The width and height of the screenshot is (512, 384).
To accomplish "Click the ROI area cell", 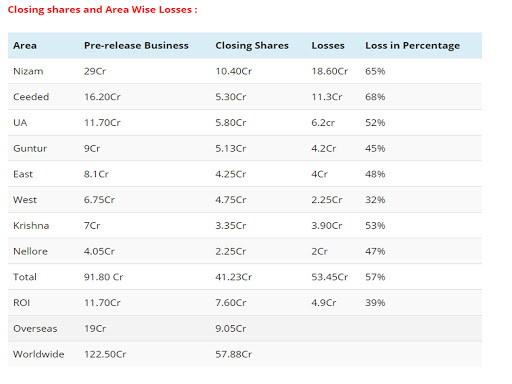I will pyautogui.click(x=22, y=303).
